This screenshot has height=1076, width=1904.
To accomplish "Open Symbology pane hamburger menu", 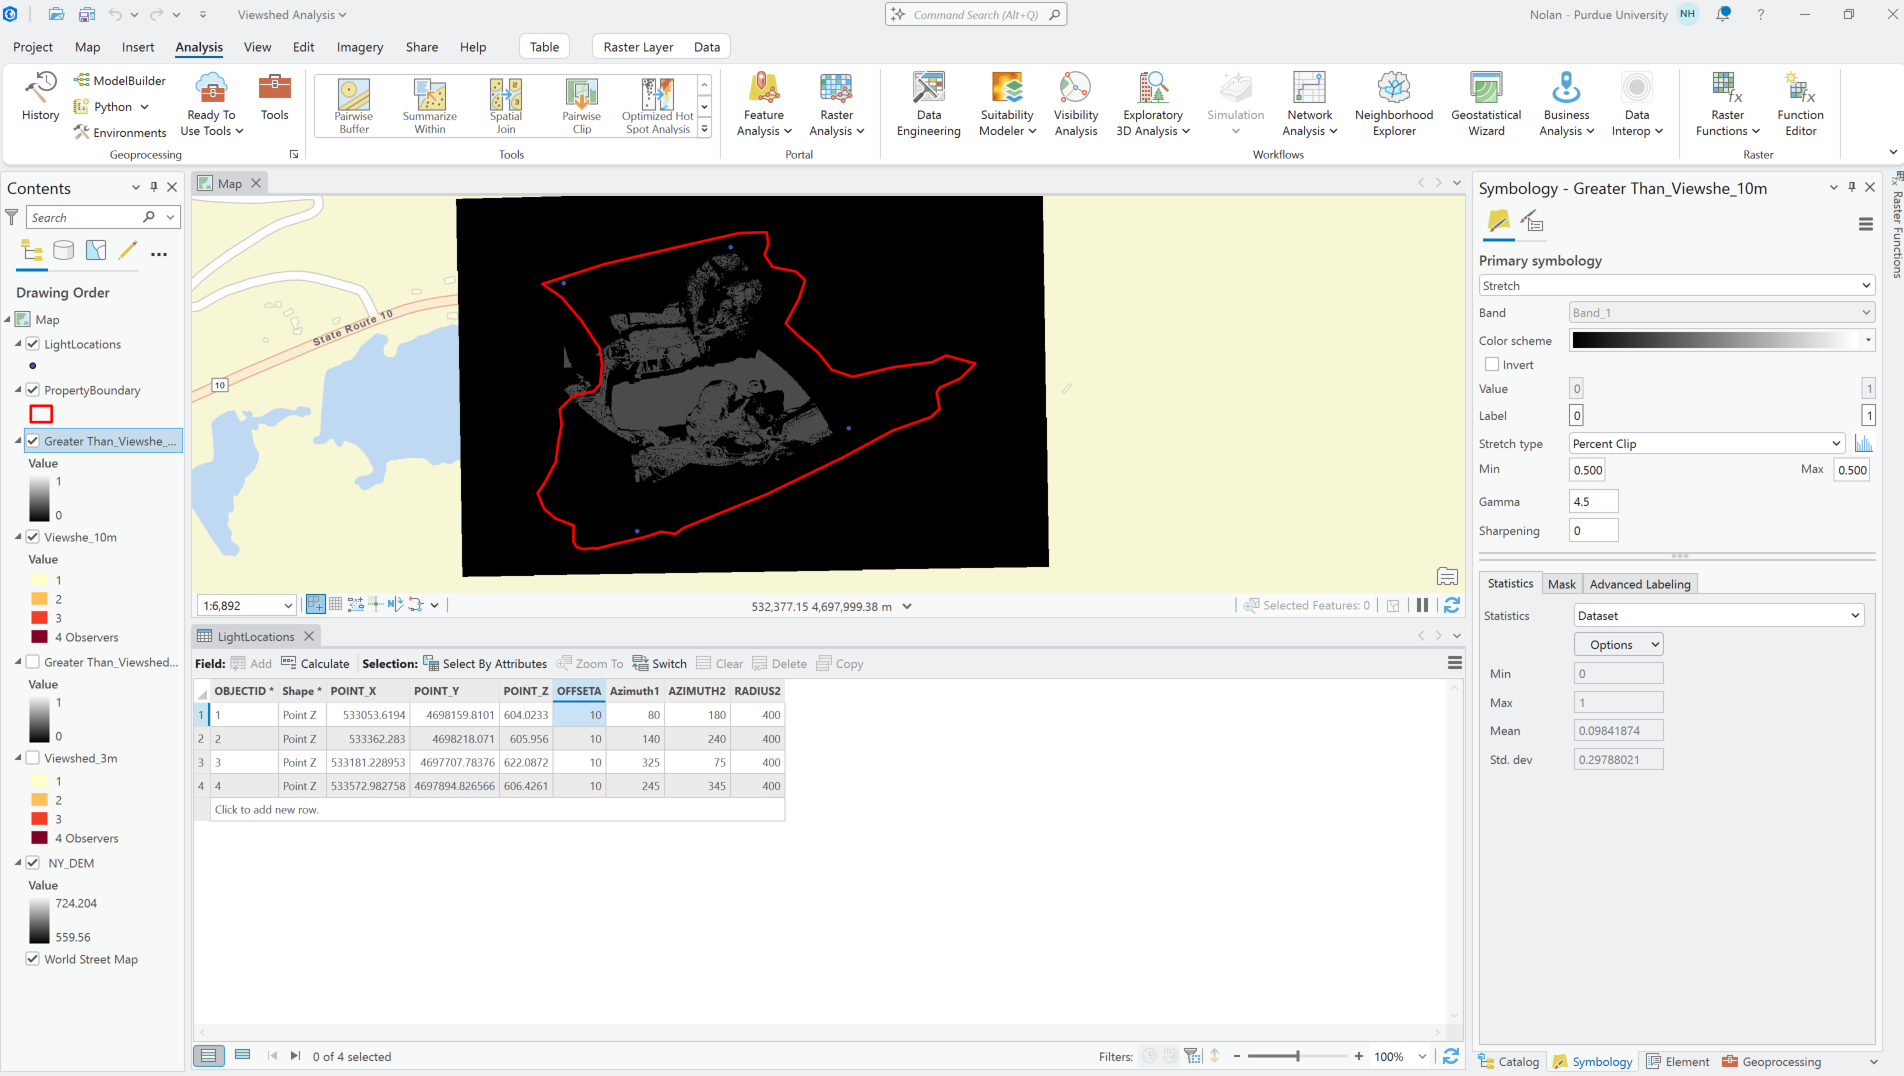I will coord(1865,225).
